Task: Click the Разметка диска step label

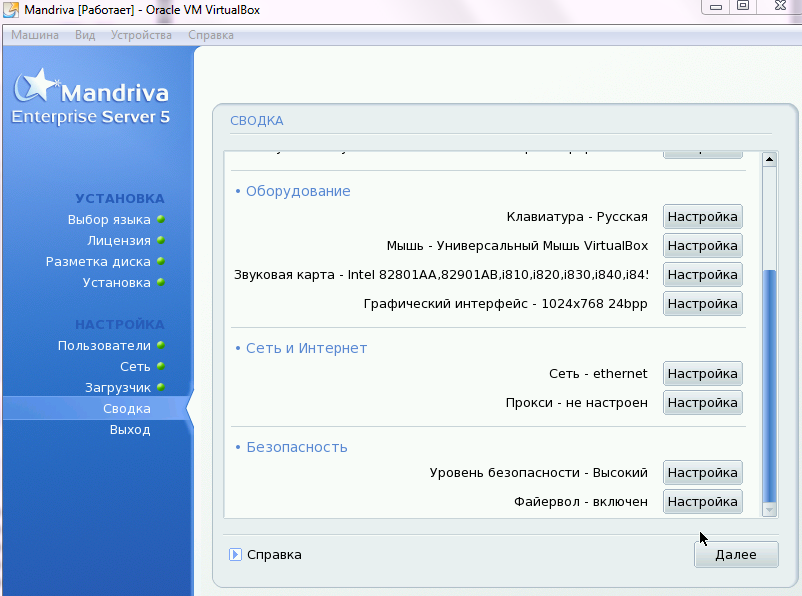Action: click(98, 262)
